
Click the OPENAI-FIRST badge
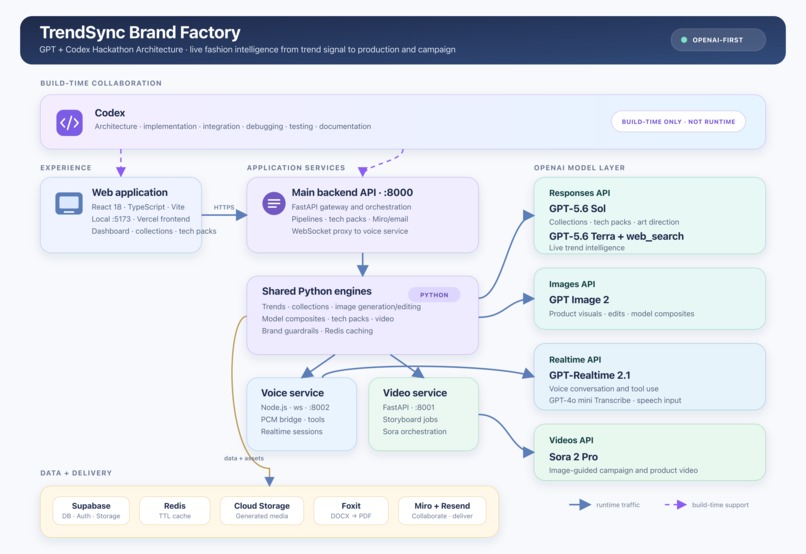(x=718, y=40)
